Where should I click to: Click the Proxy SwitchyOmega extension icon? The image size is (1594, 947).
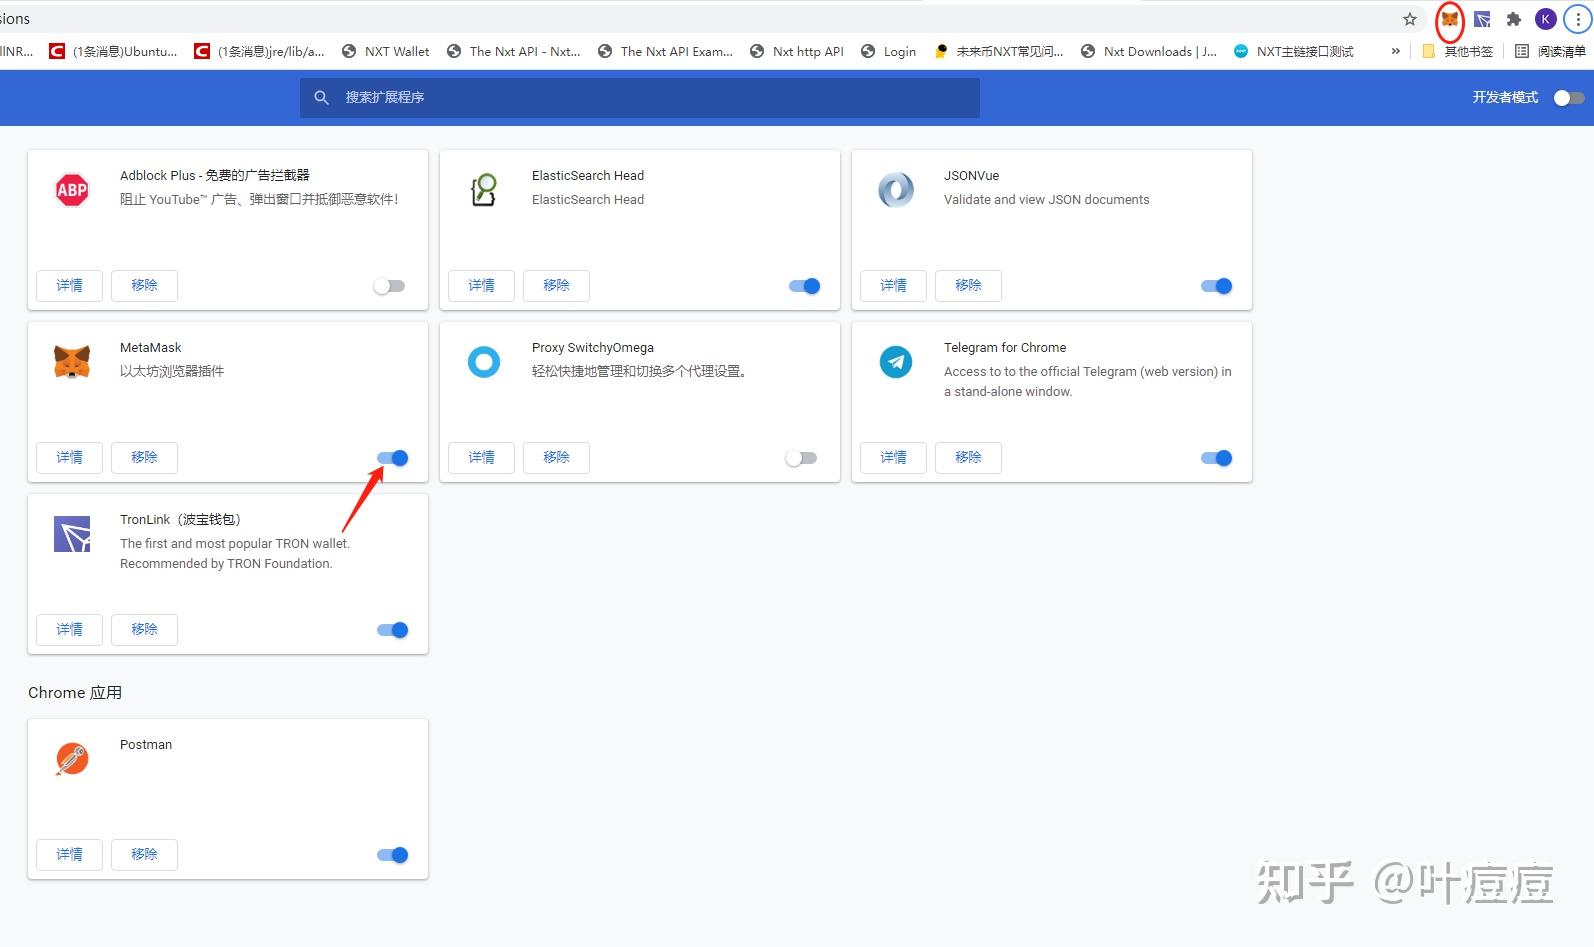coord(484,362)
